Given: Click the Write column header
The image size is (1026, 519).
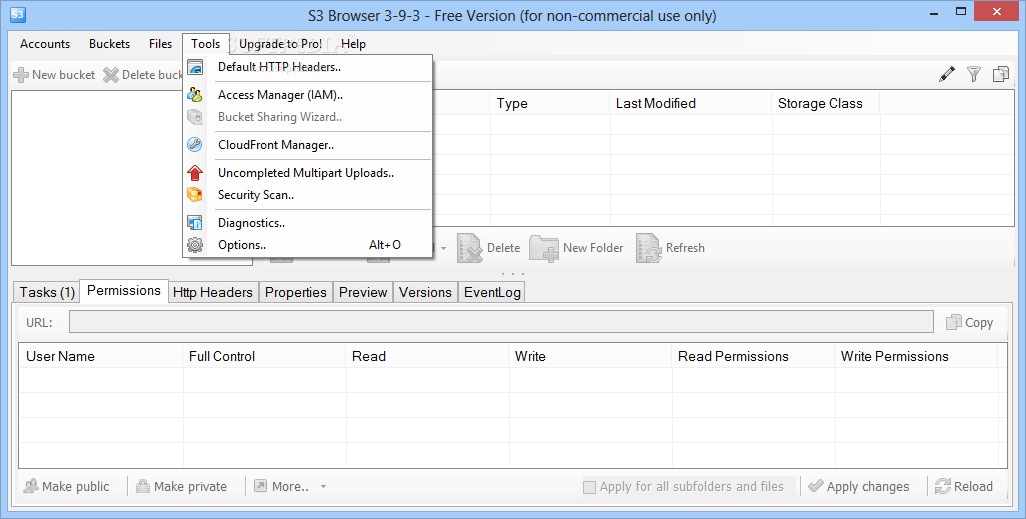Looking at the screenshot, I should click(590, 357).
